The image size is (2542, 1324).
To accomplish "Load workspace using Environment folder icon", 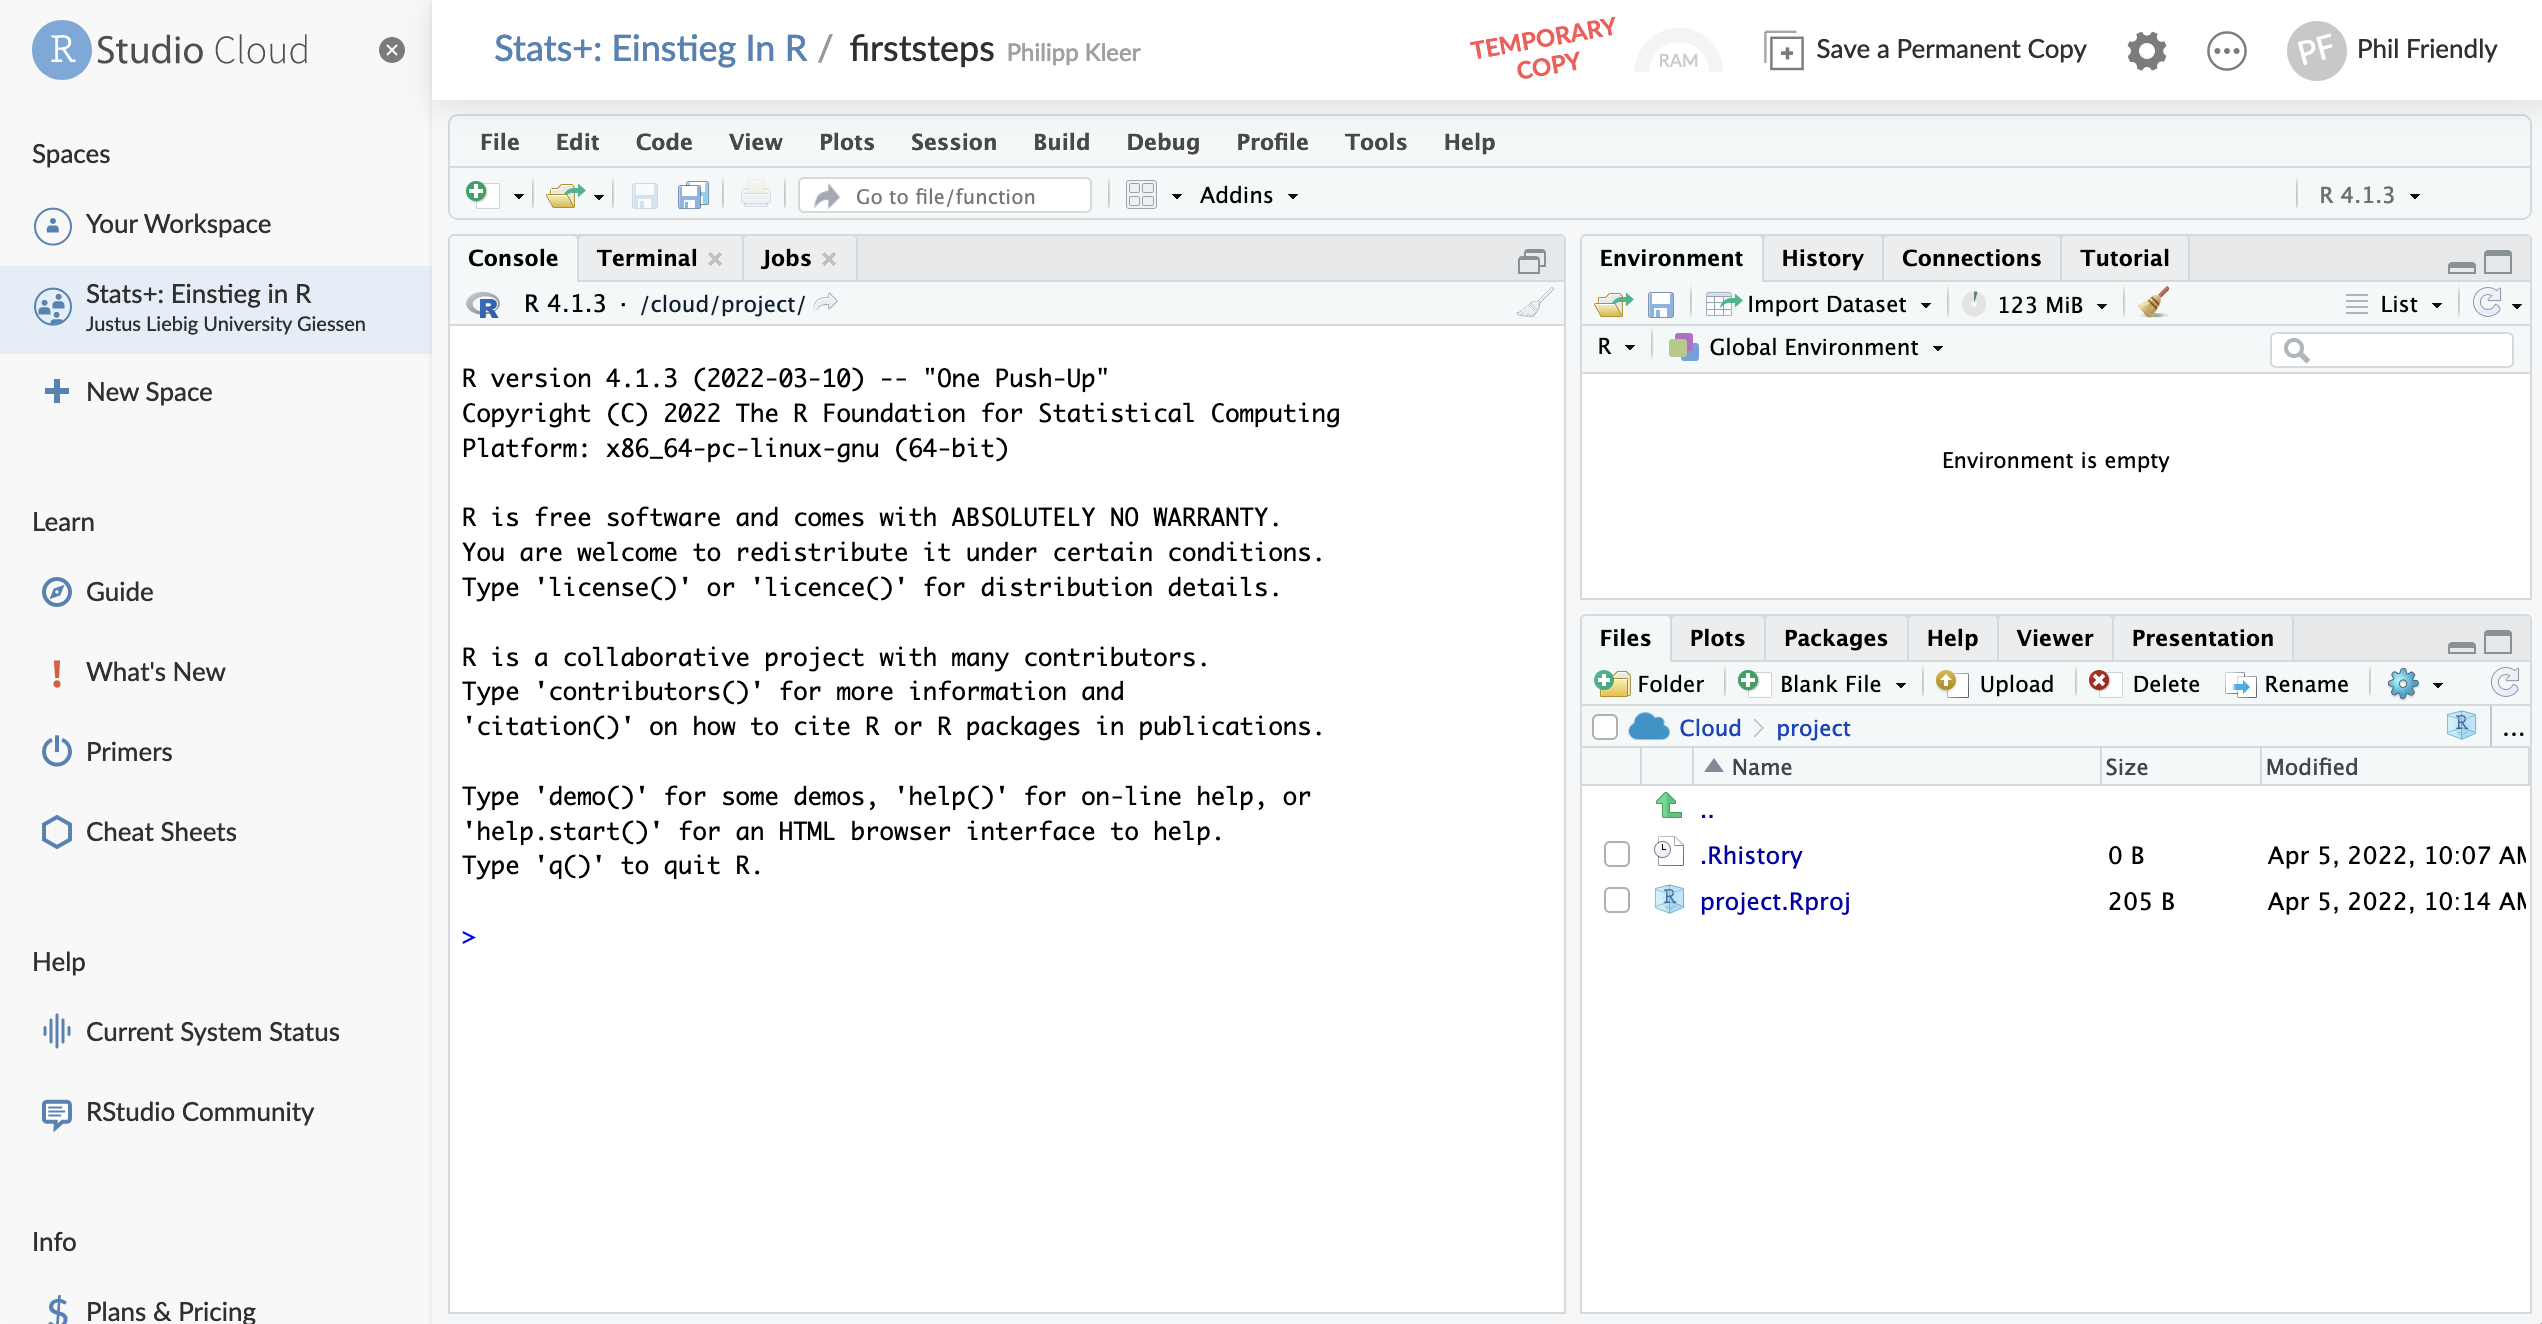I will [x=1613, y=304].
